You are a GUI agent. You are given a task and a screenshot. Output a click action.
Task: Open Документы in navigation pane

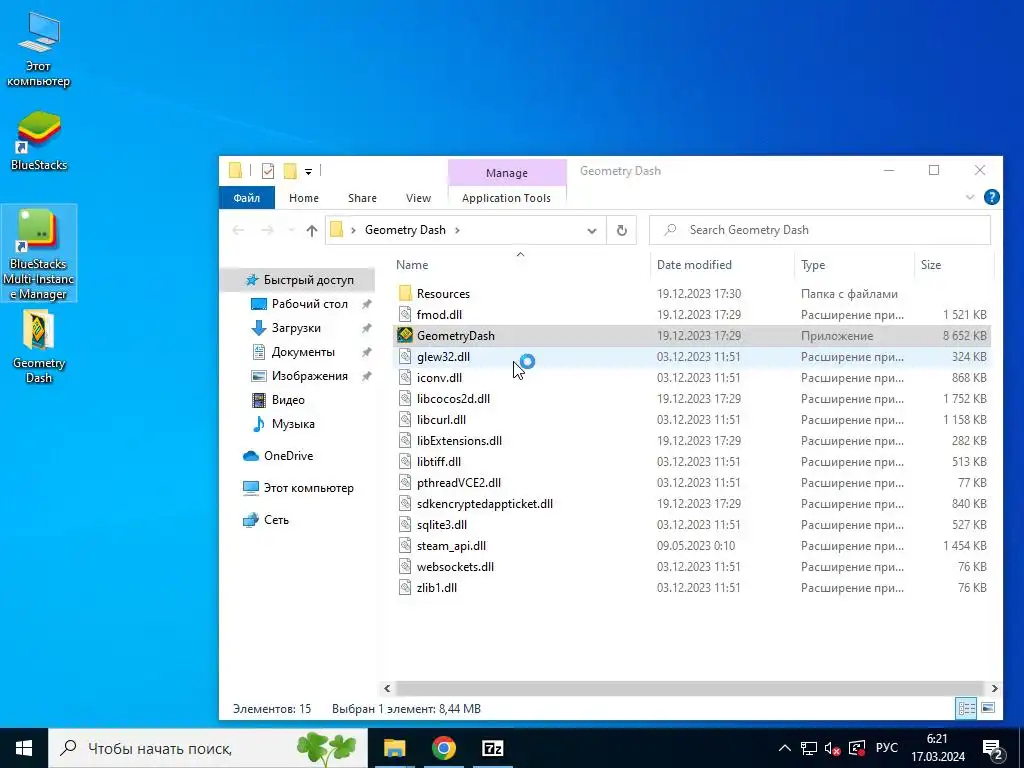tap(303, 352)
